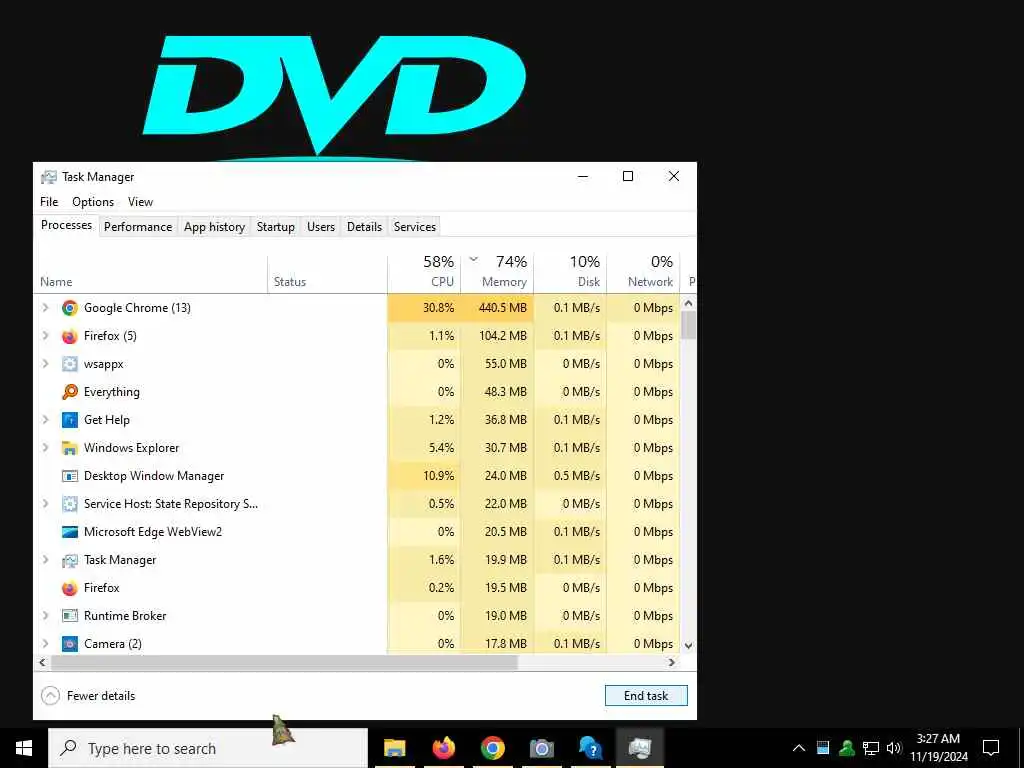
Task: Open File Explorer from the taskbar
Action: (394, 748)
